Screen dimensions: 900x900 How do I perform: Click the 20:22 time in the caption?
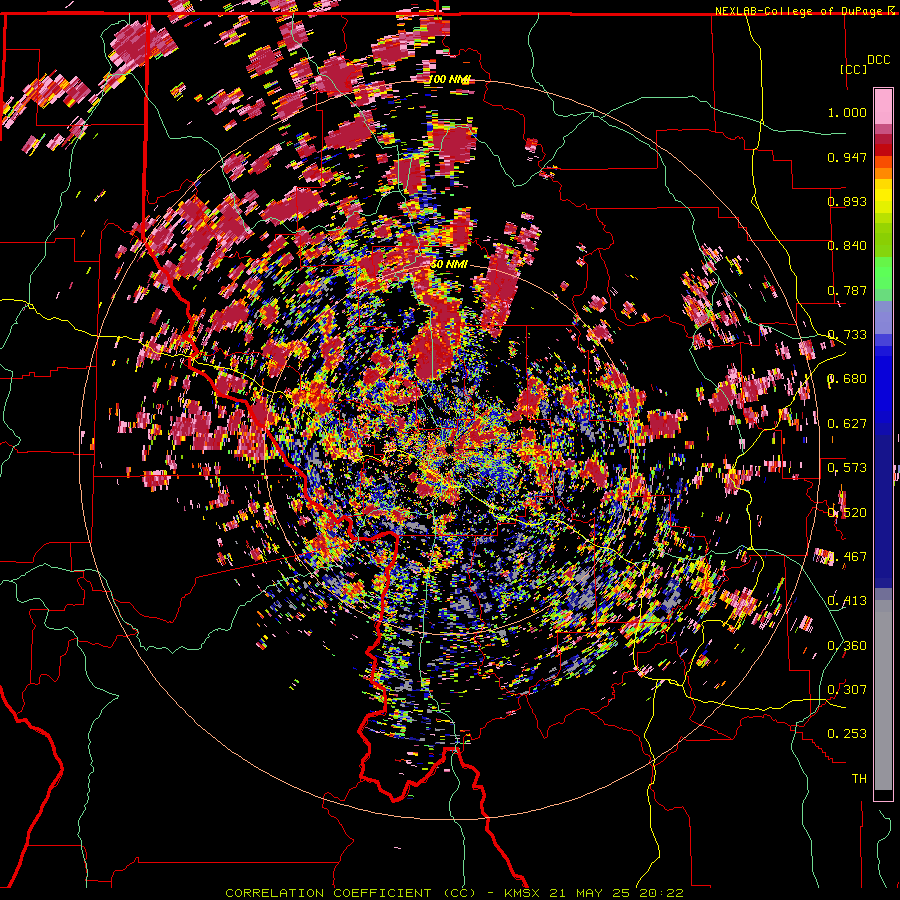point(664,893)
